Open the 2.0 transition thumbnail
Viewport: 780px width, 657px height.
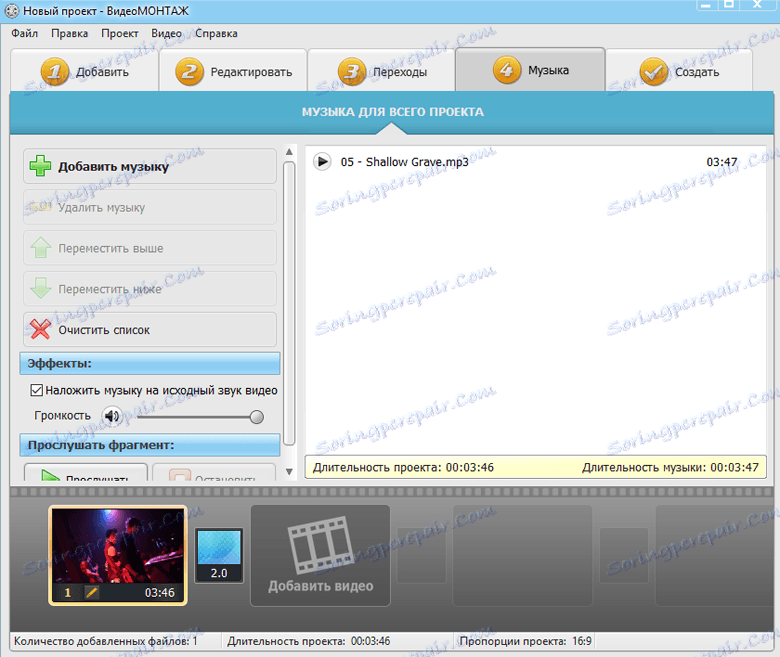pos(219,556)
